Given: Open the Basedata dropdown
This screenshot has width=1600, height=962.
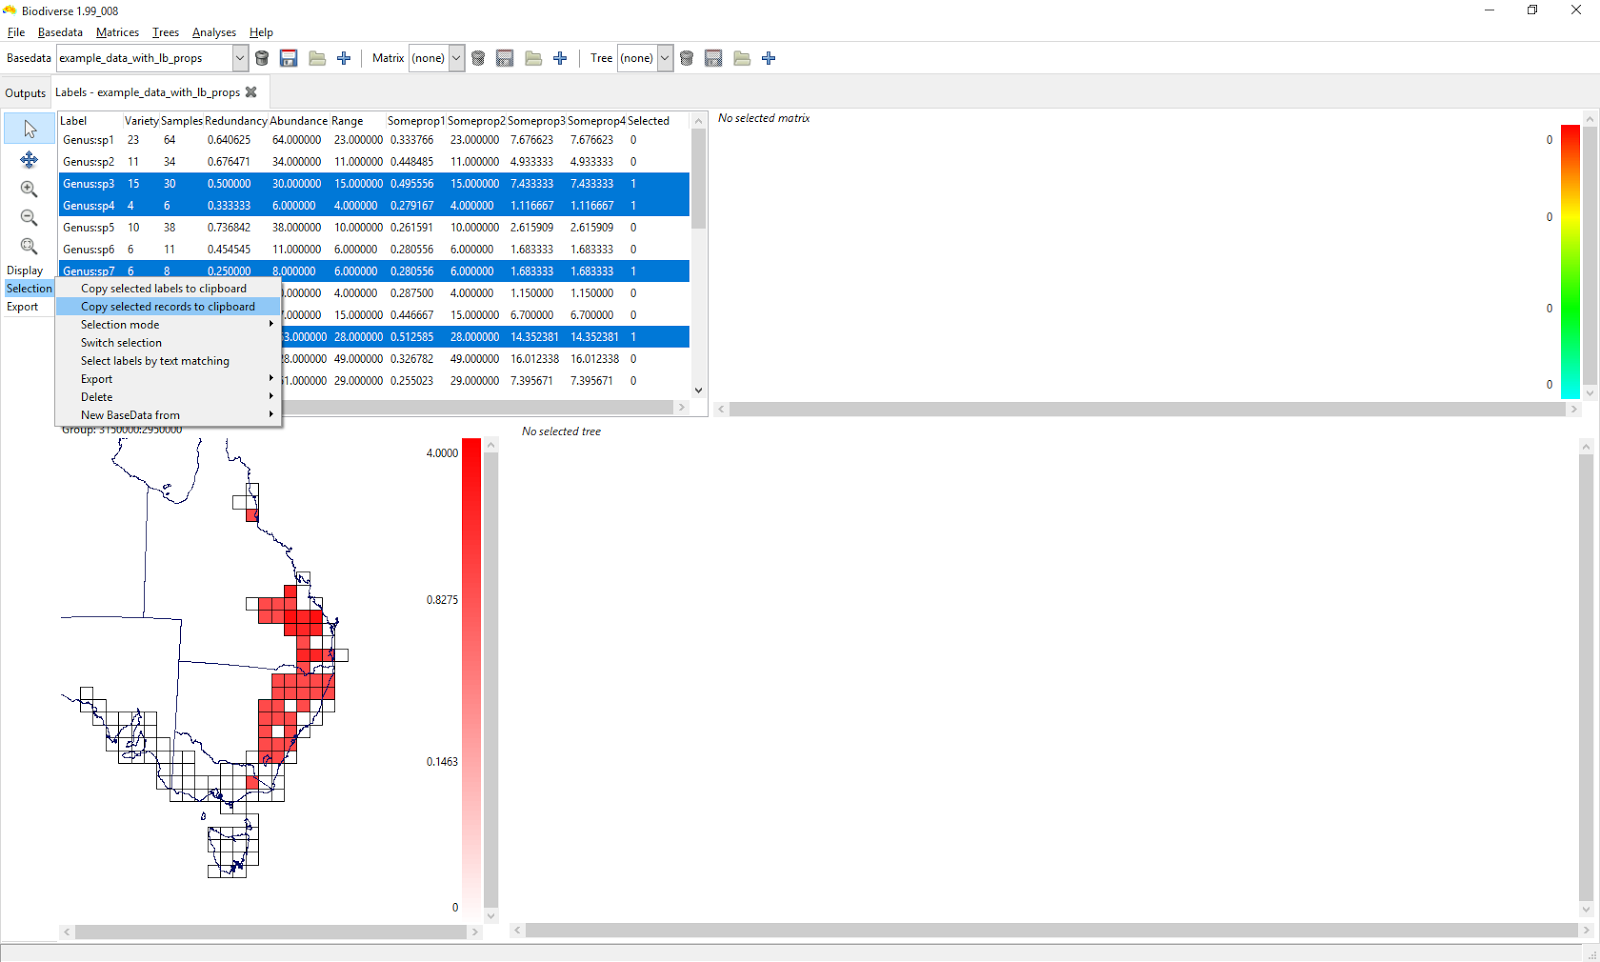Looking at the screenshot, I should tap(239, 58).
